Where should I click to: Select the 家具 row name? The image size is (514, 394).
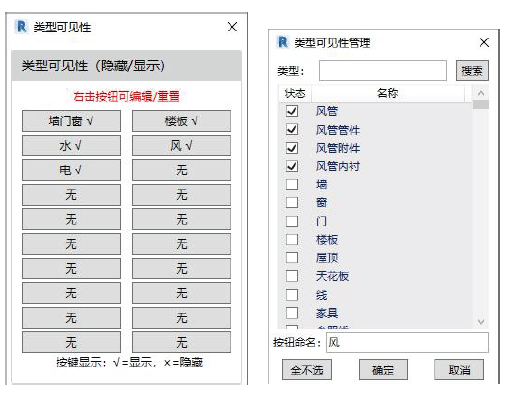coord(327,313)
